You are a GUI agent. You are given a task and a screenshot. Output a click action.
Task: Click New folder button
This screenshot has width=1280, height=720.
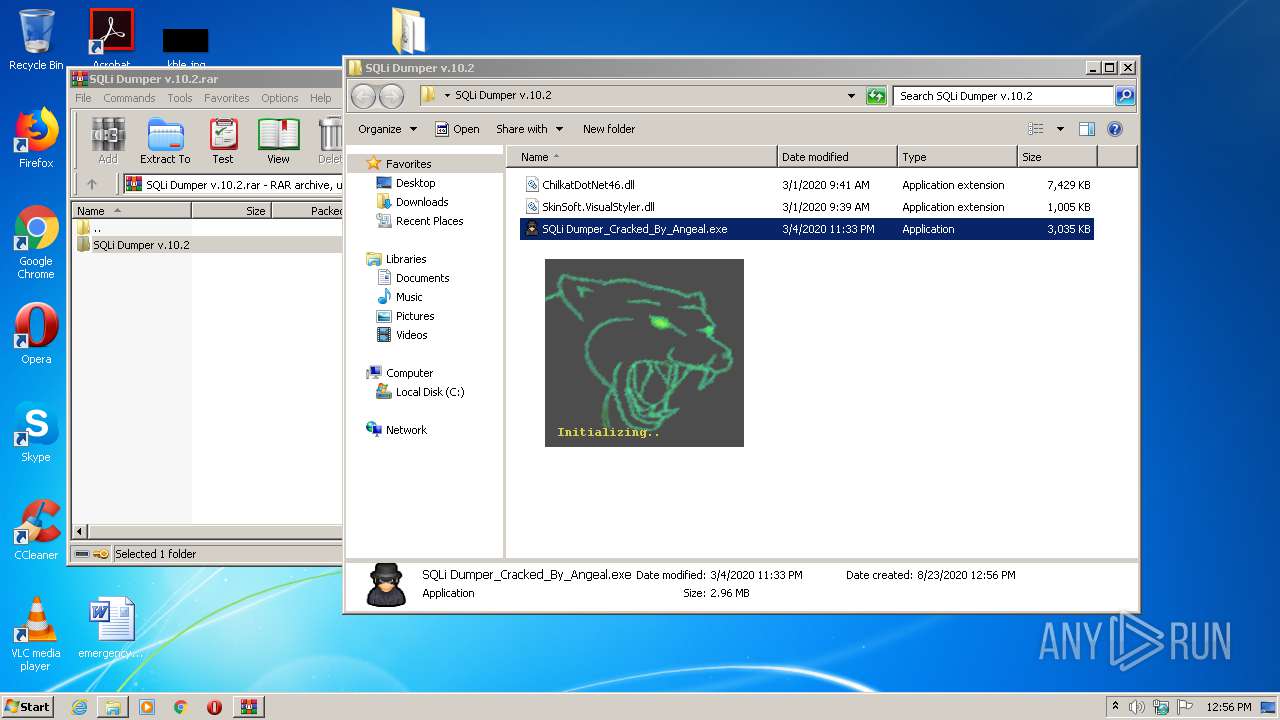coord(609,129)
